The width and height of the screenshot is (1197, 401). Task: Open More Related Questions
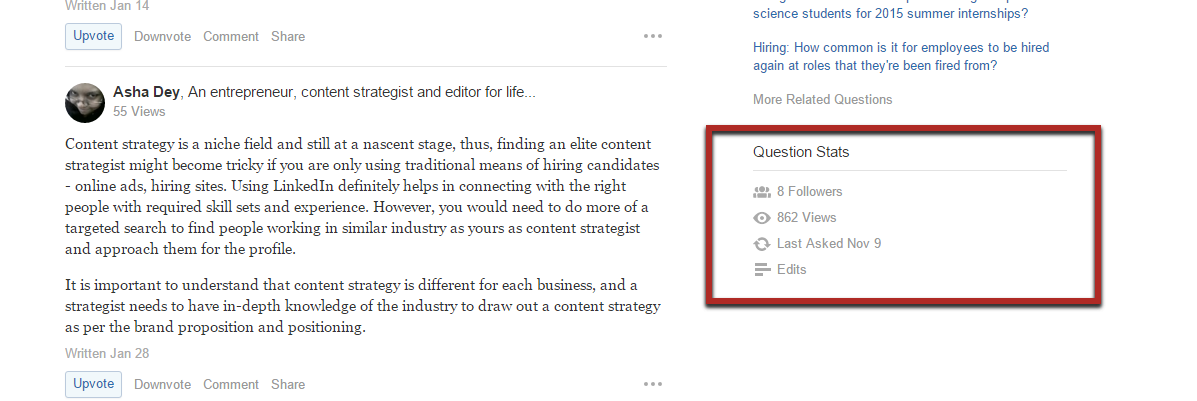coord(822,100)
